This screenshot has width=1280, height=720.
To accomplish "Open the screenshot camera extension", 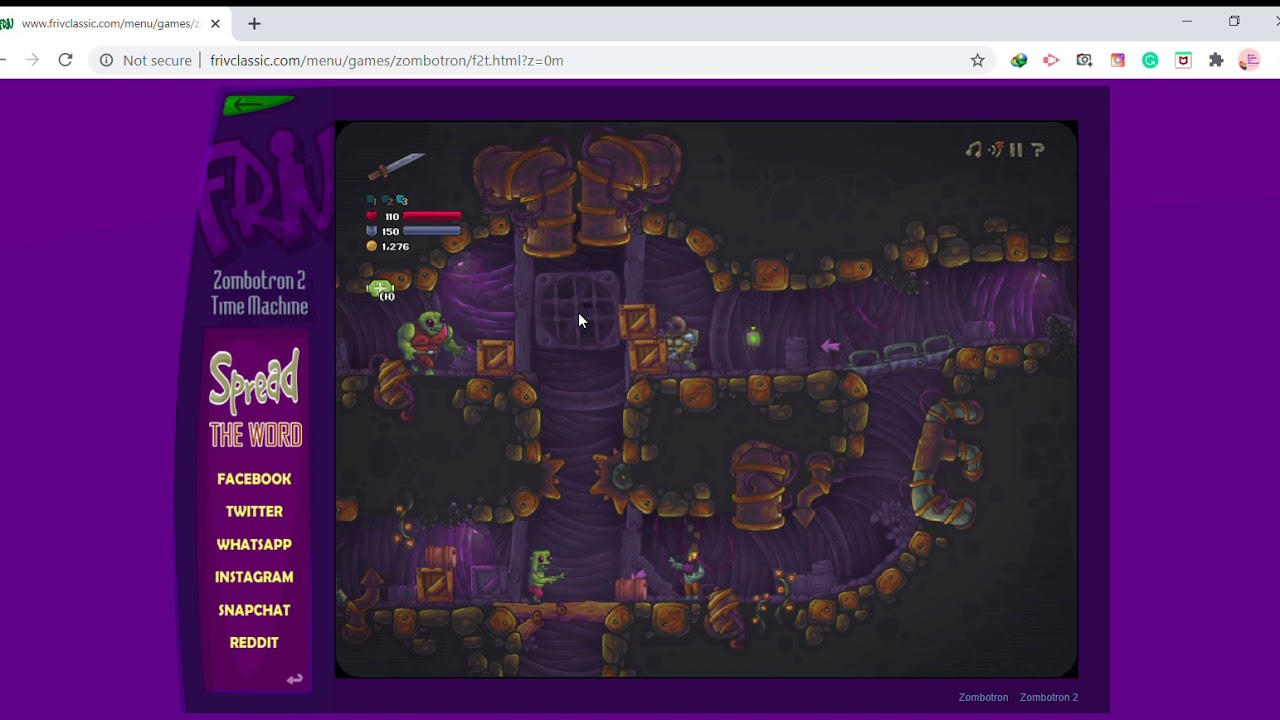I will [1084, 60].
